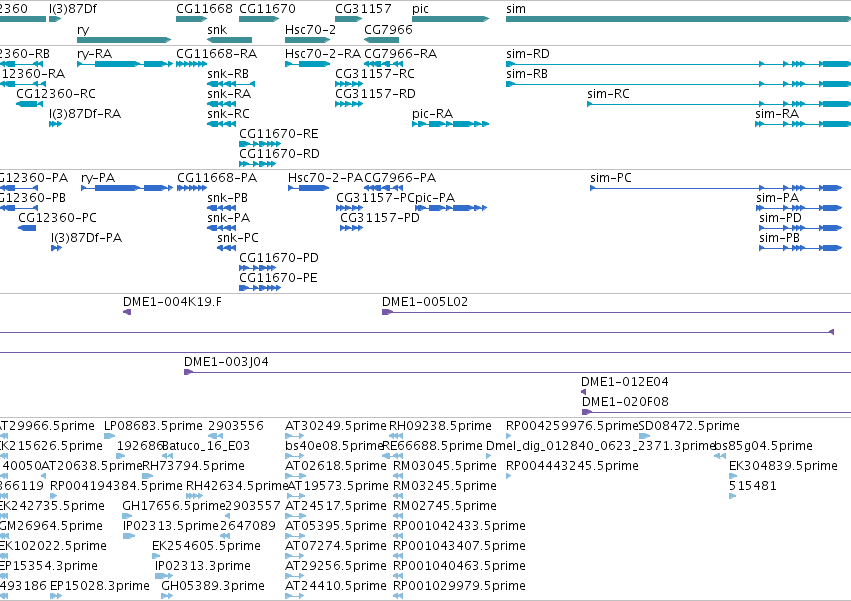Click the sim gene track bar
The width and height of the screenshot is (851, 601).
(x=678, y=19)
